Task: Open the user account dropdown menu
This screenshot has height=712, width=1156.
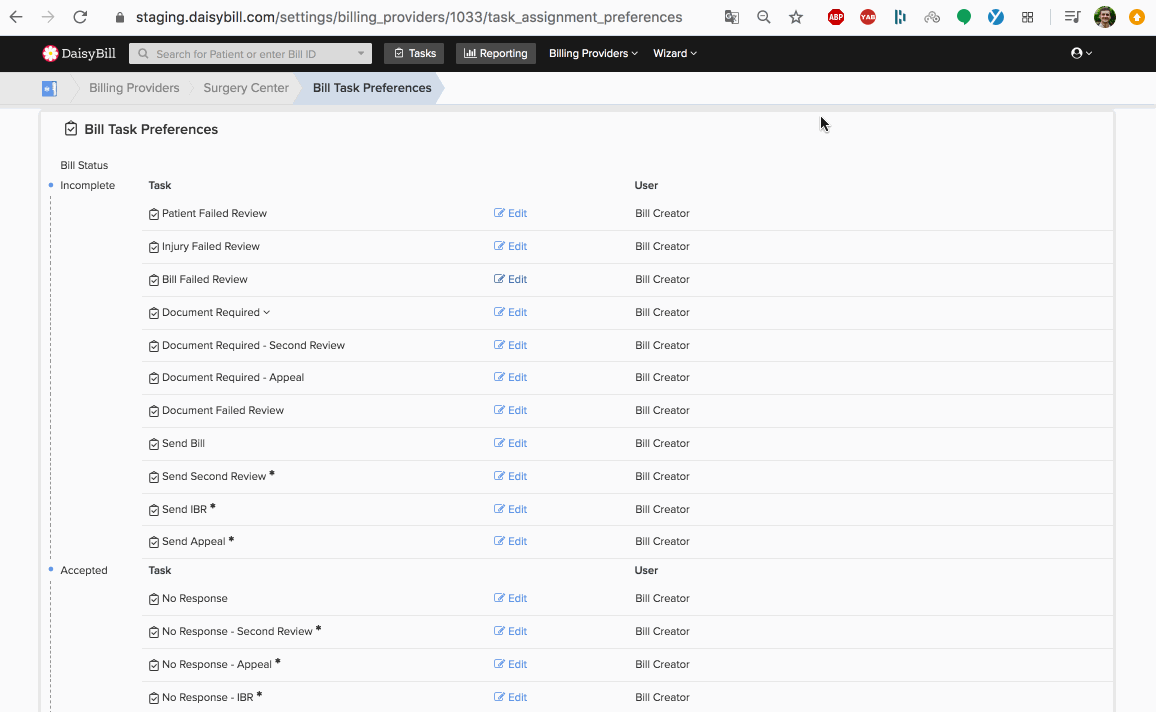Action: click(1081, 53)
